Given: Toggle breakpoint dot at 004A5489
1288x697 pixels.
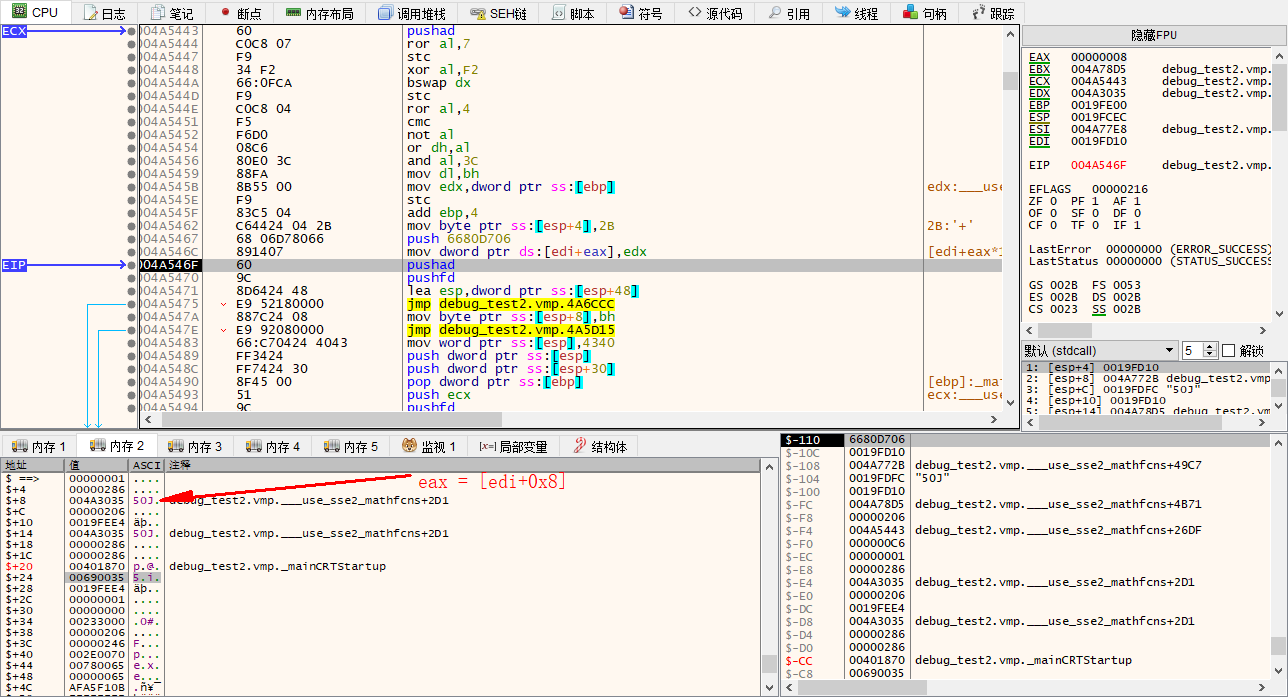Looking at the screenshot, I should tap(131, 356).
